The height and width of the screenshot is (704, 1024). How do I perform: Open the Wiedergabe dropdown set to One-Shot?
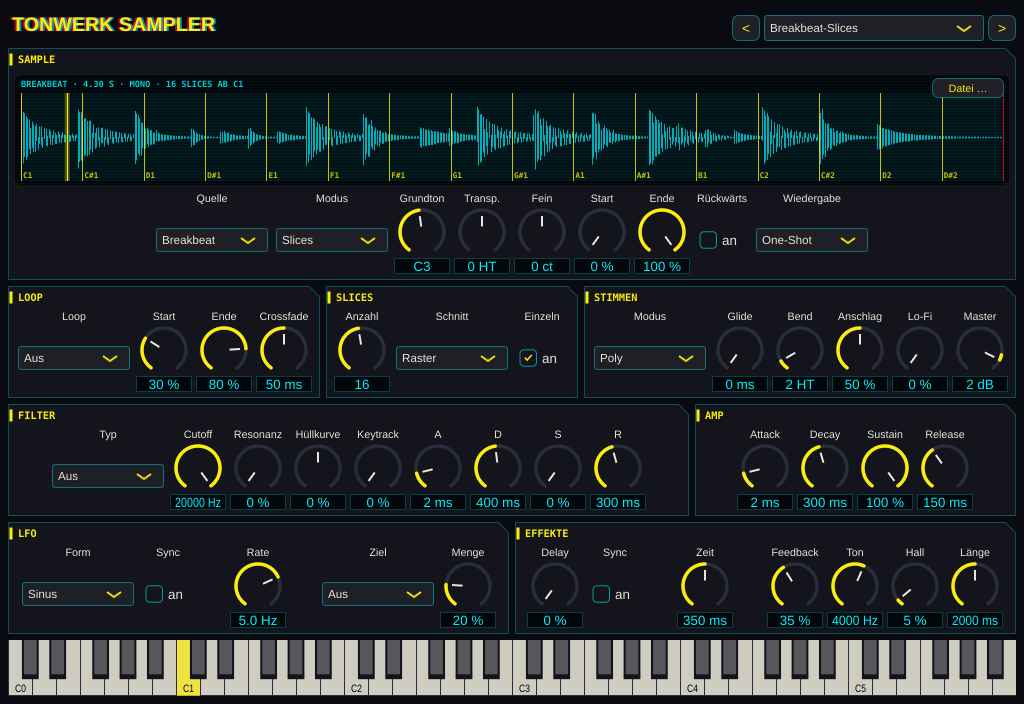812,240
